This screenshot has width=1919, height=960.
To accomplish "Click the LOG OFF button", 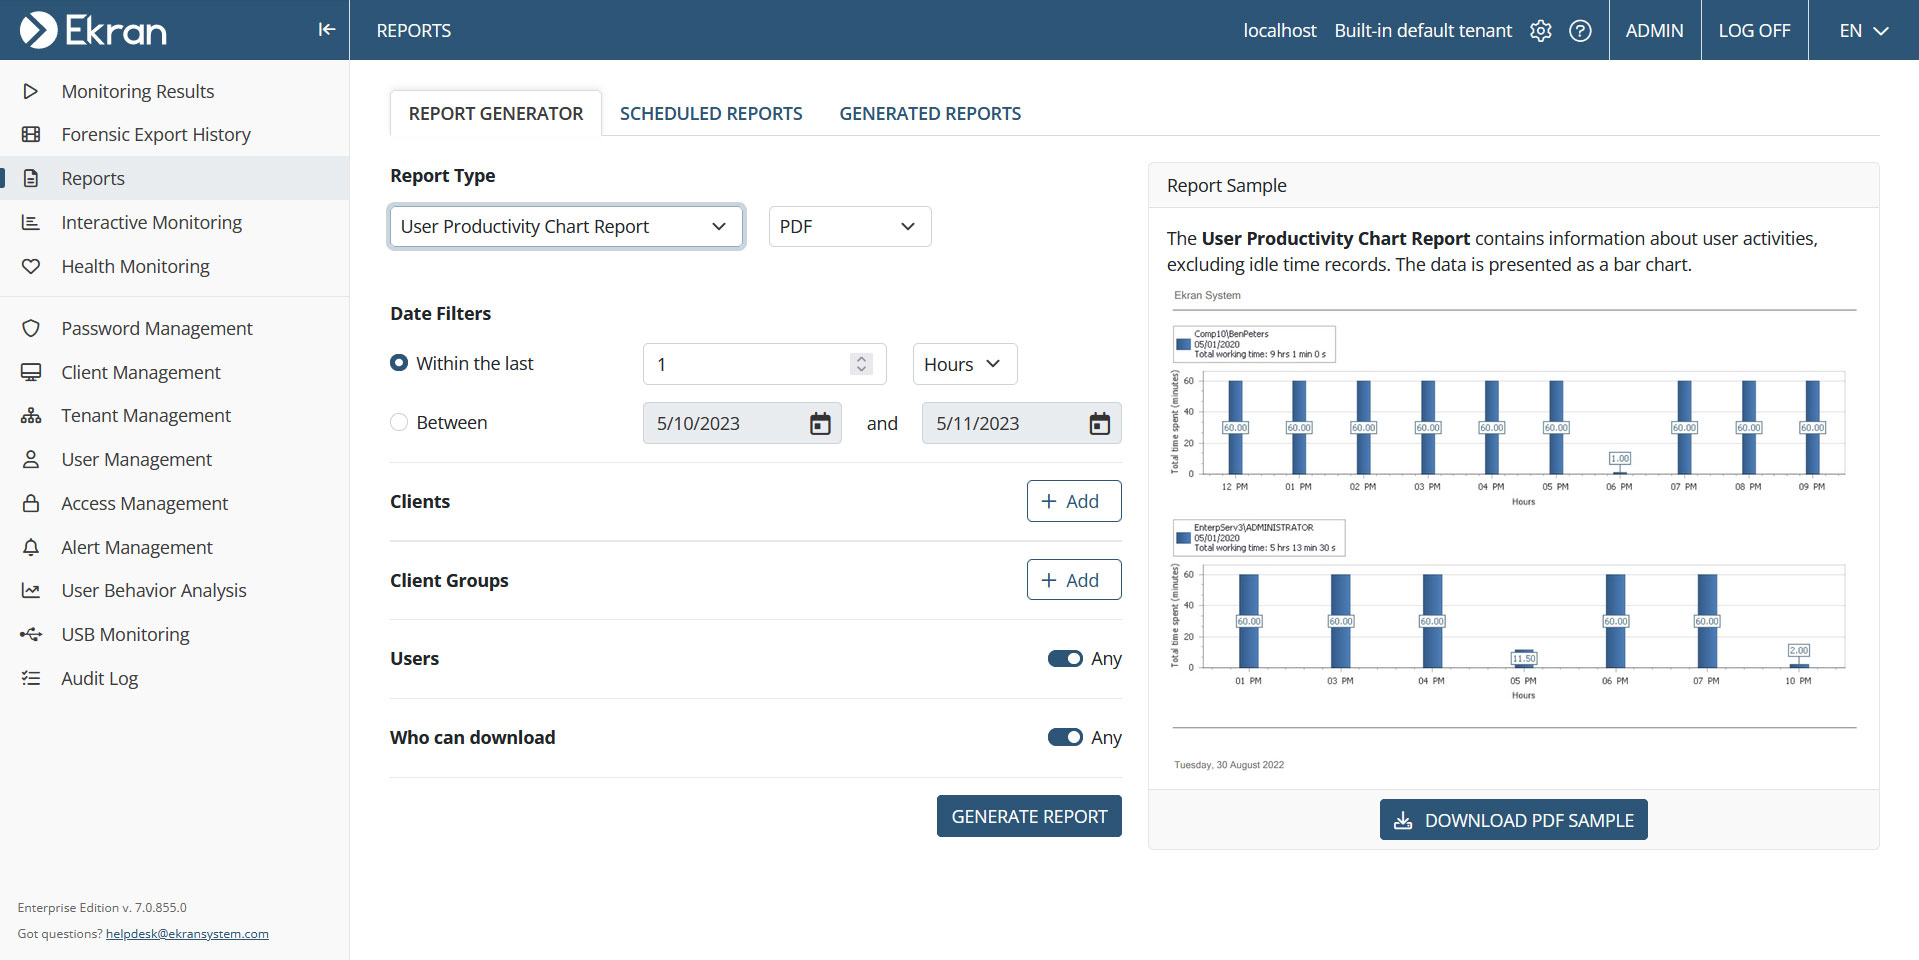I will [x=1755, y=30].
